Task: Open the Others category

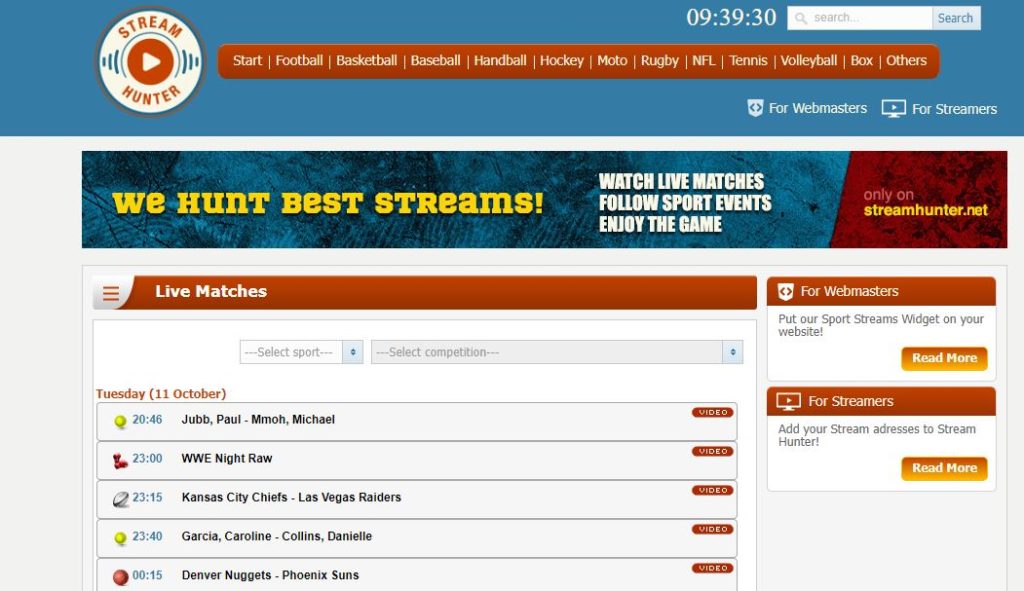Action: coord(906,61)
